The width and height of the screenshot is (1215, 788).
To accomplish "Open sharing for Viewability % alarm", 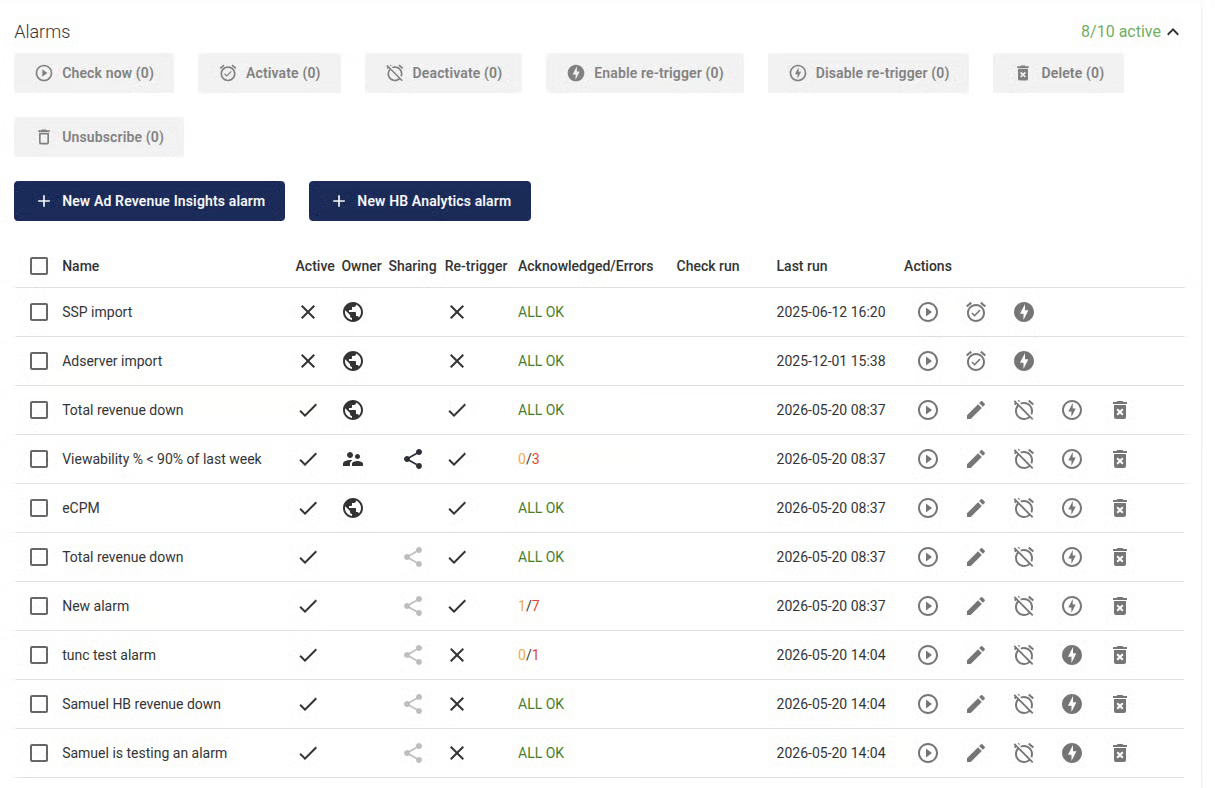I will point(413,459).
